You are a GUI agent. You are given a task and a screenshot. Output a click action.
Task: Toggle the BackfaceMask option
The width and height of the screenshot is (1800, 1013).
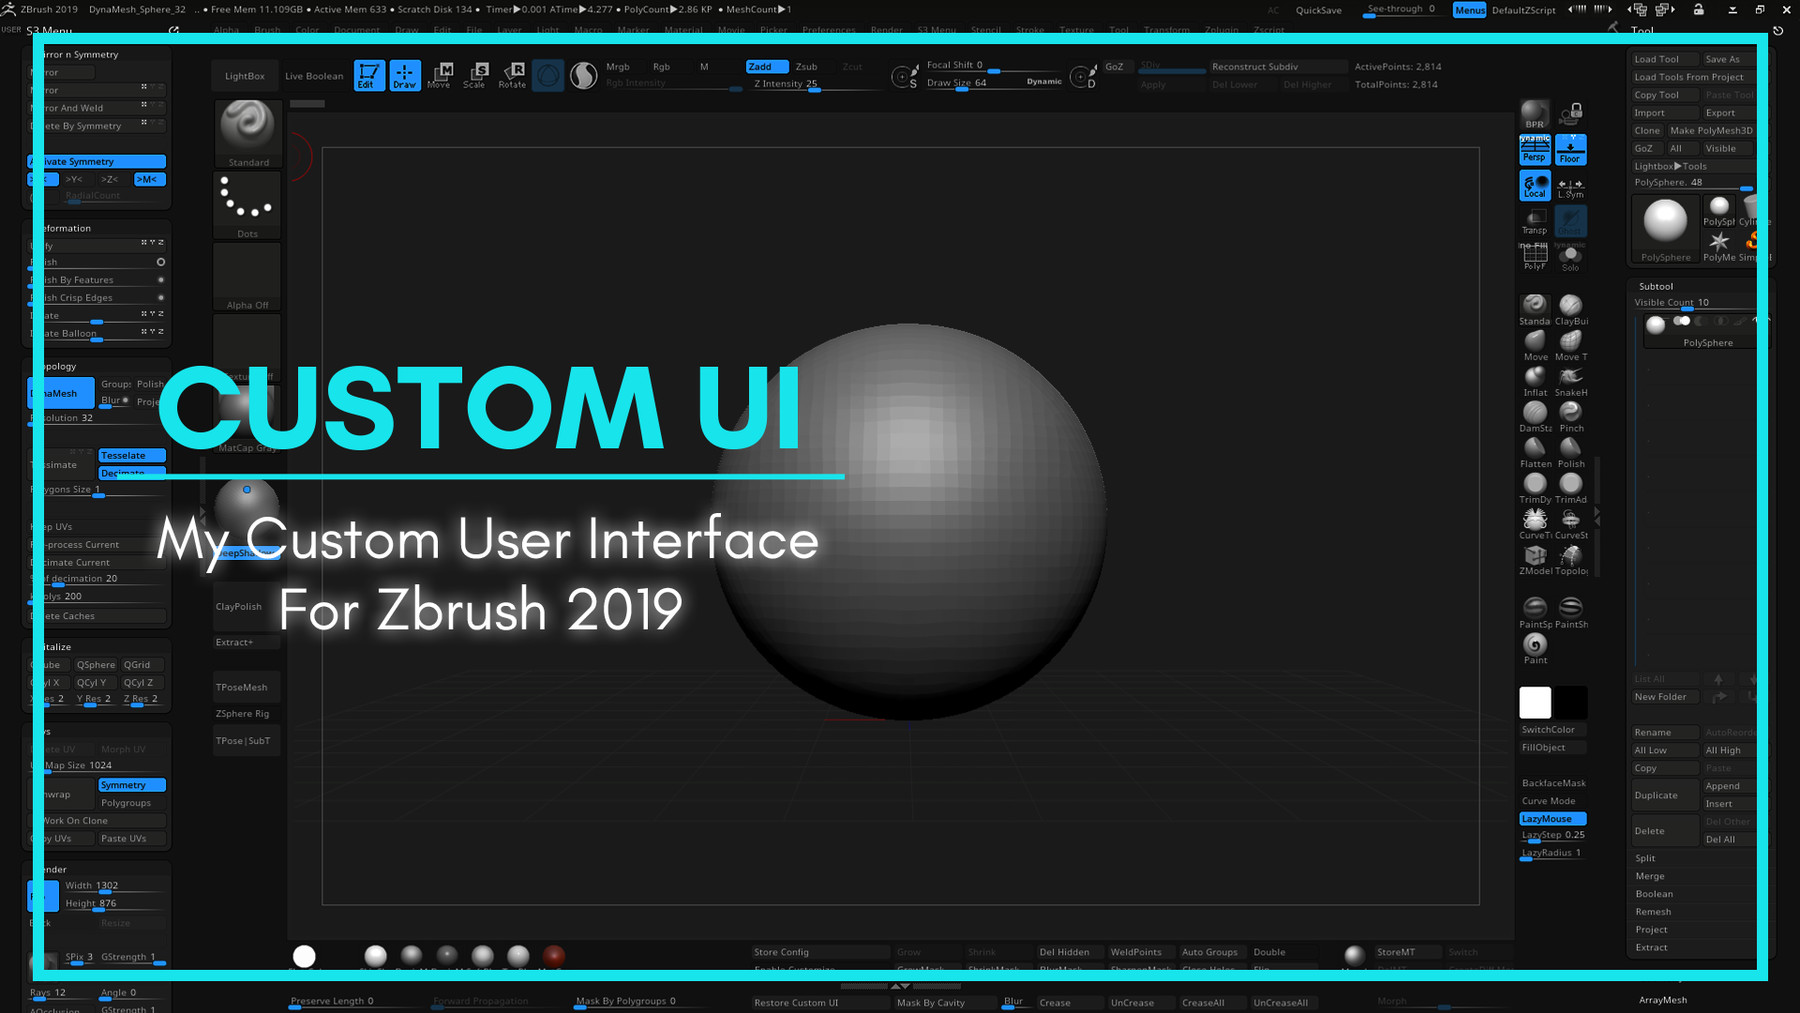(x=1553, y=783)
